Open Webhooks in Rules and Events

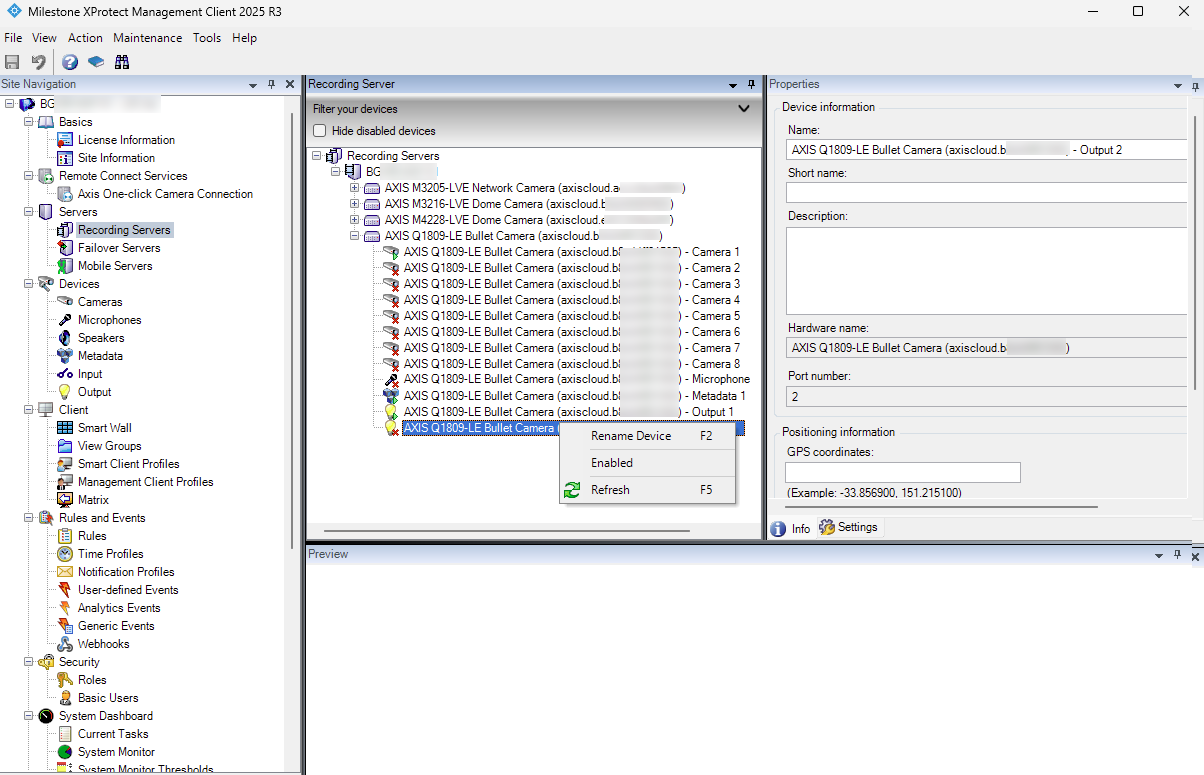104,644
